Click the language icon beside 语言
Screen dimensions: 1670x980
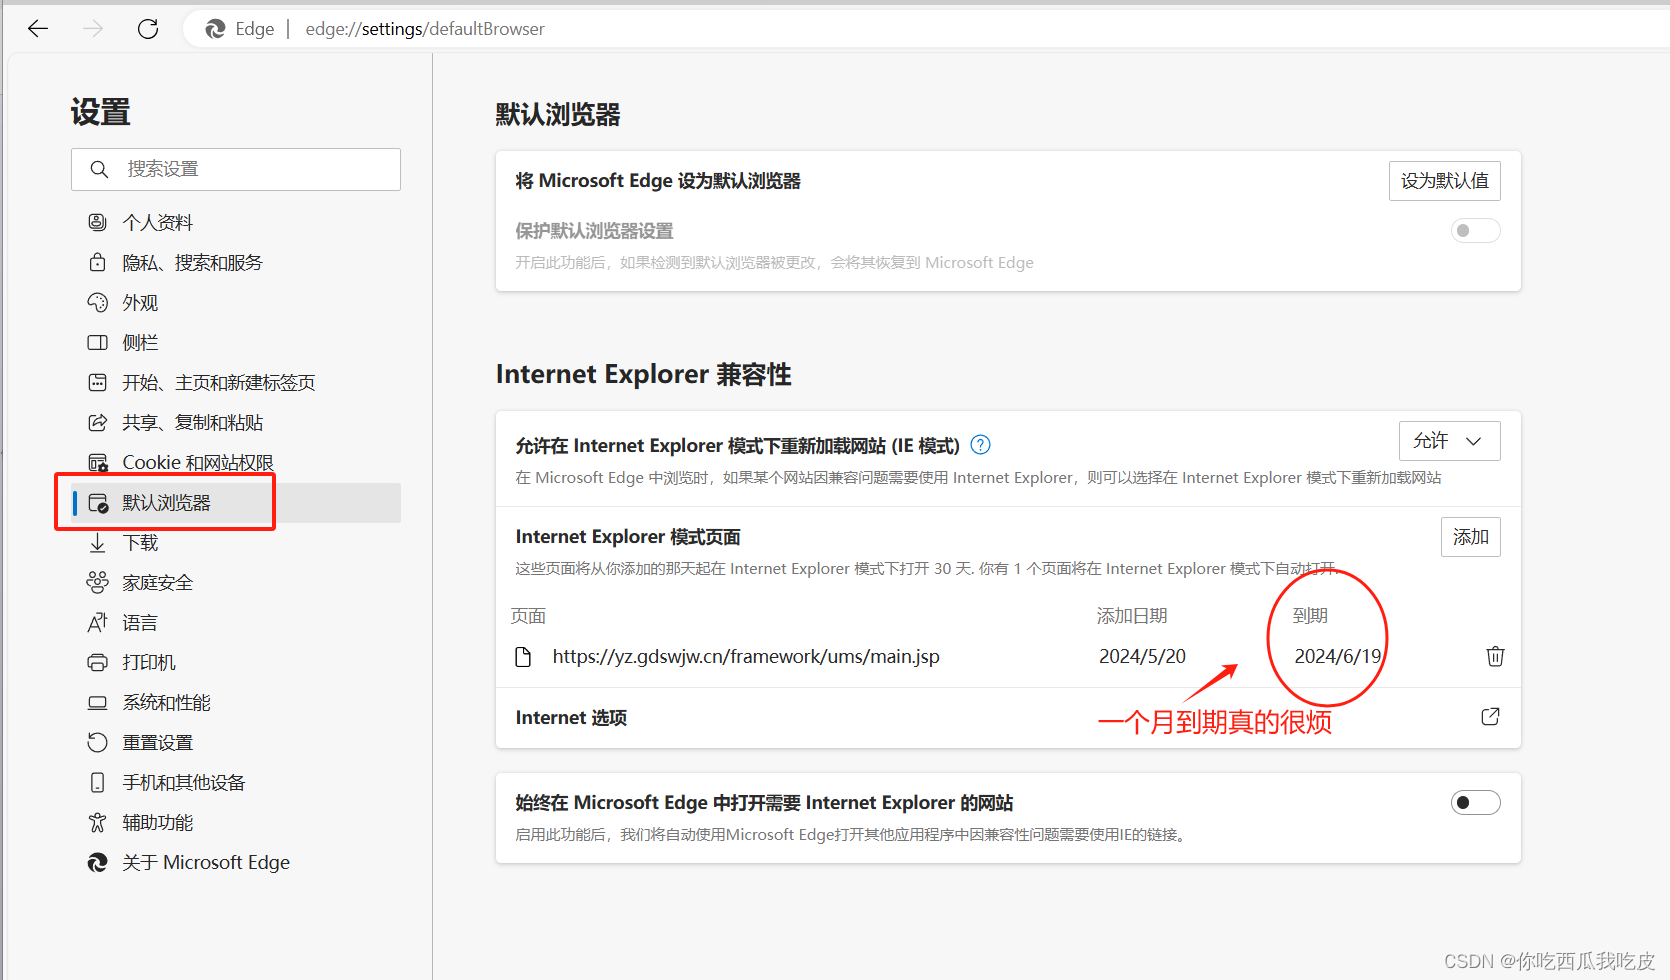(x=97, y=622)
